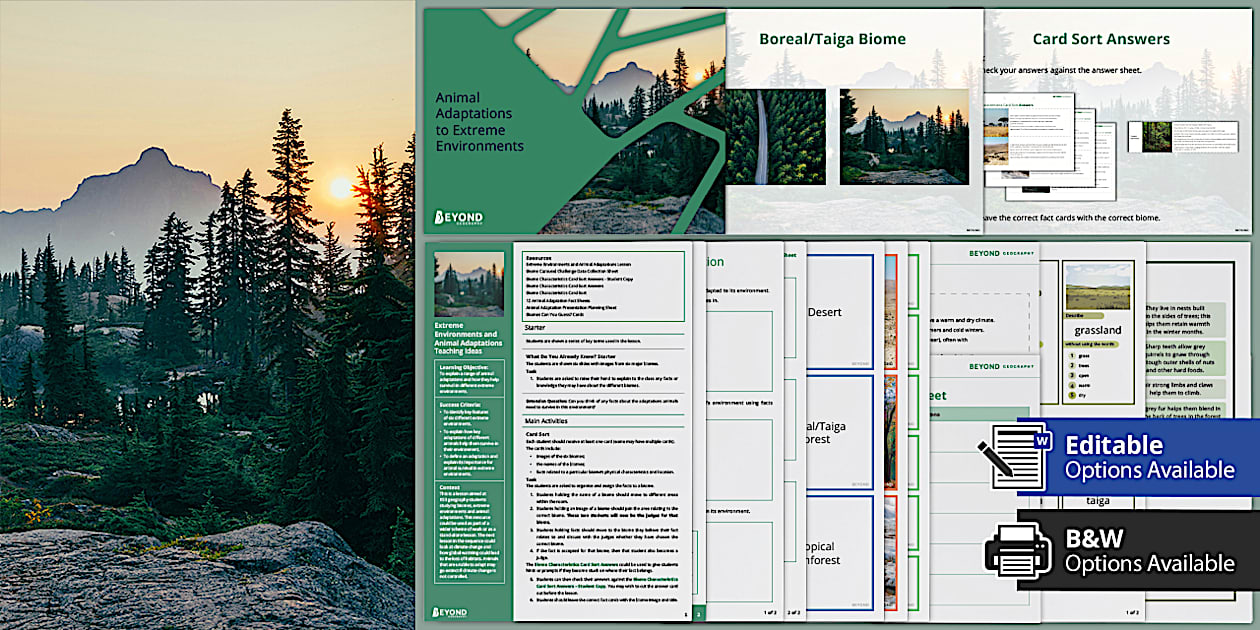
Task: Select the Boreal/Taiga Biome slide title
Action: point(832,40)
